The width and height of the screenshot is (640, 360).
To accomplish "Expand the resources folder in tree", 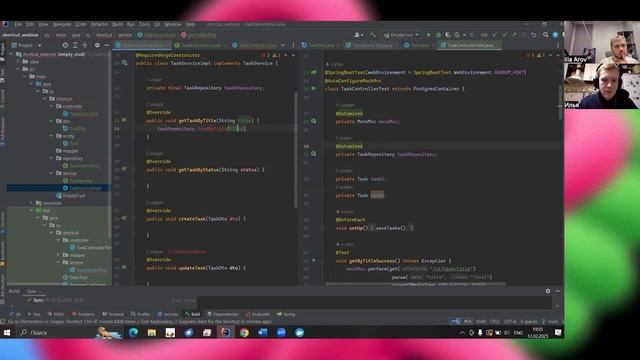I will (x=31, y=203).
